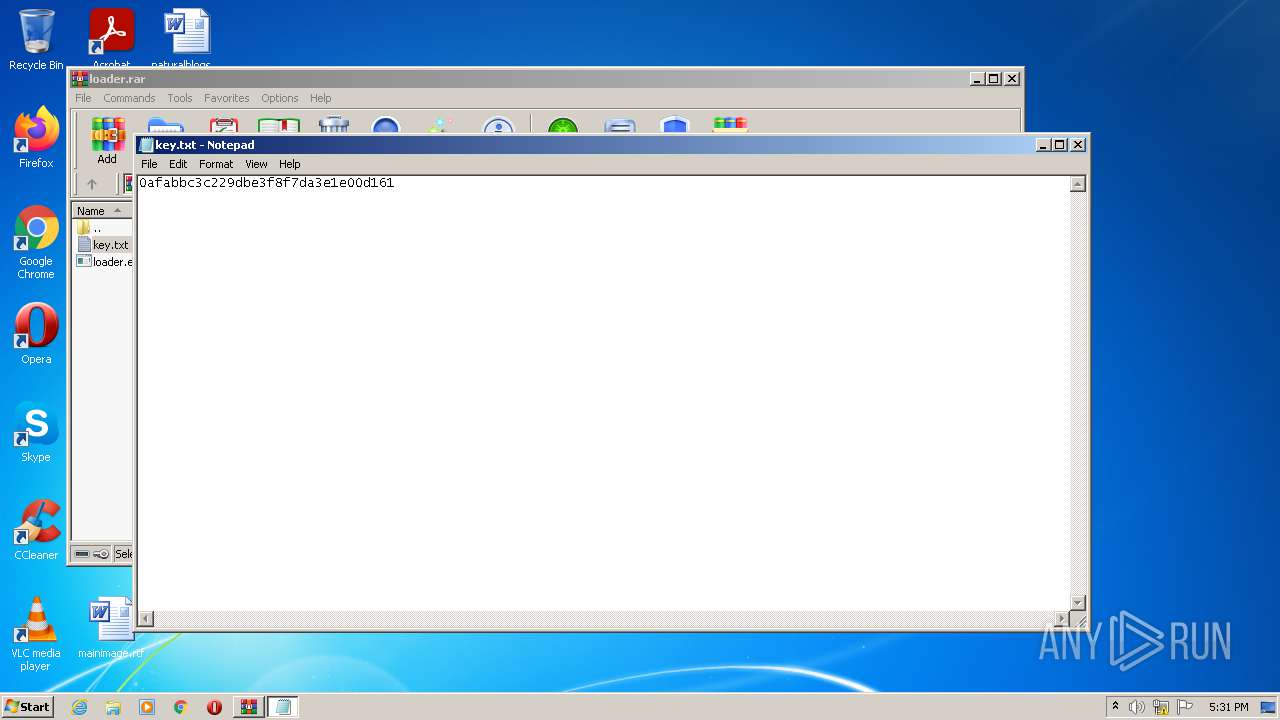Viewport: 1280px width, 720px height.
Task: Close the Notepad window
Action: 1078,145
